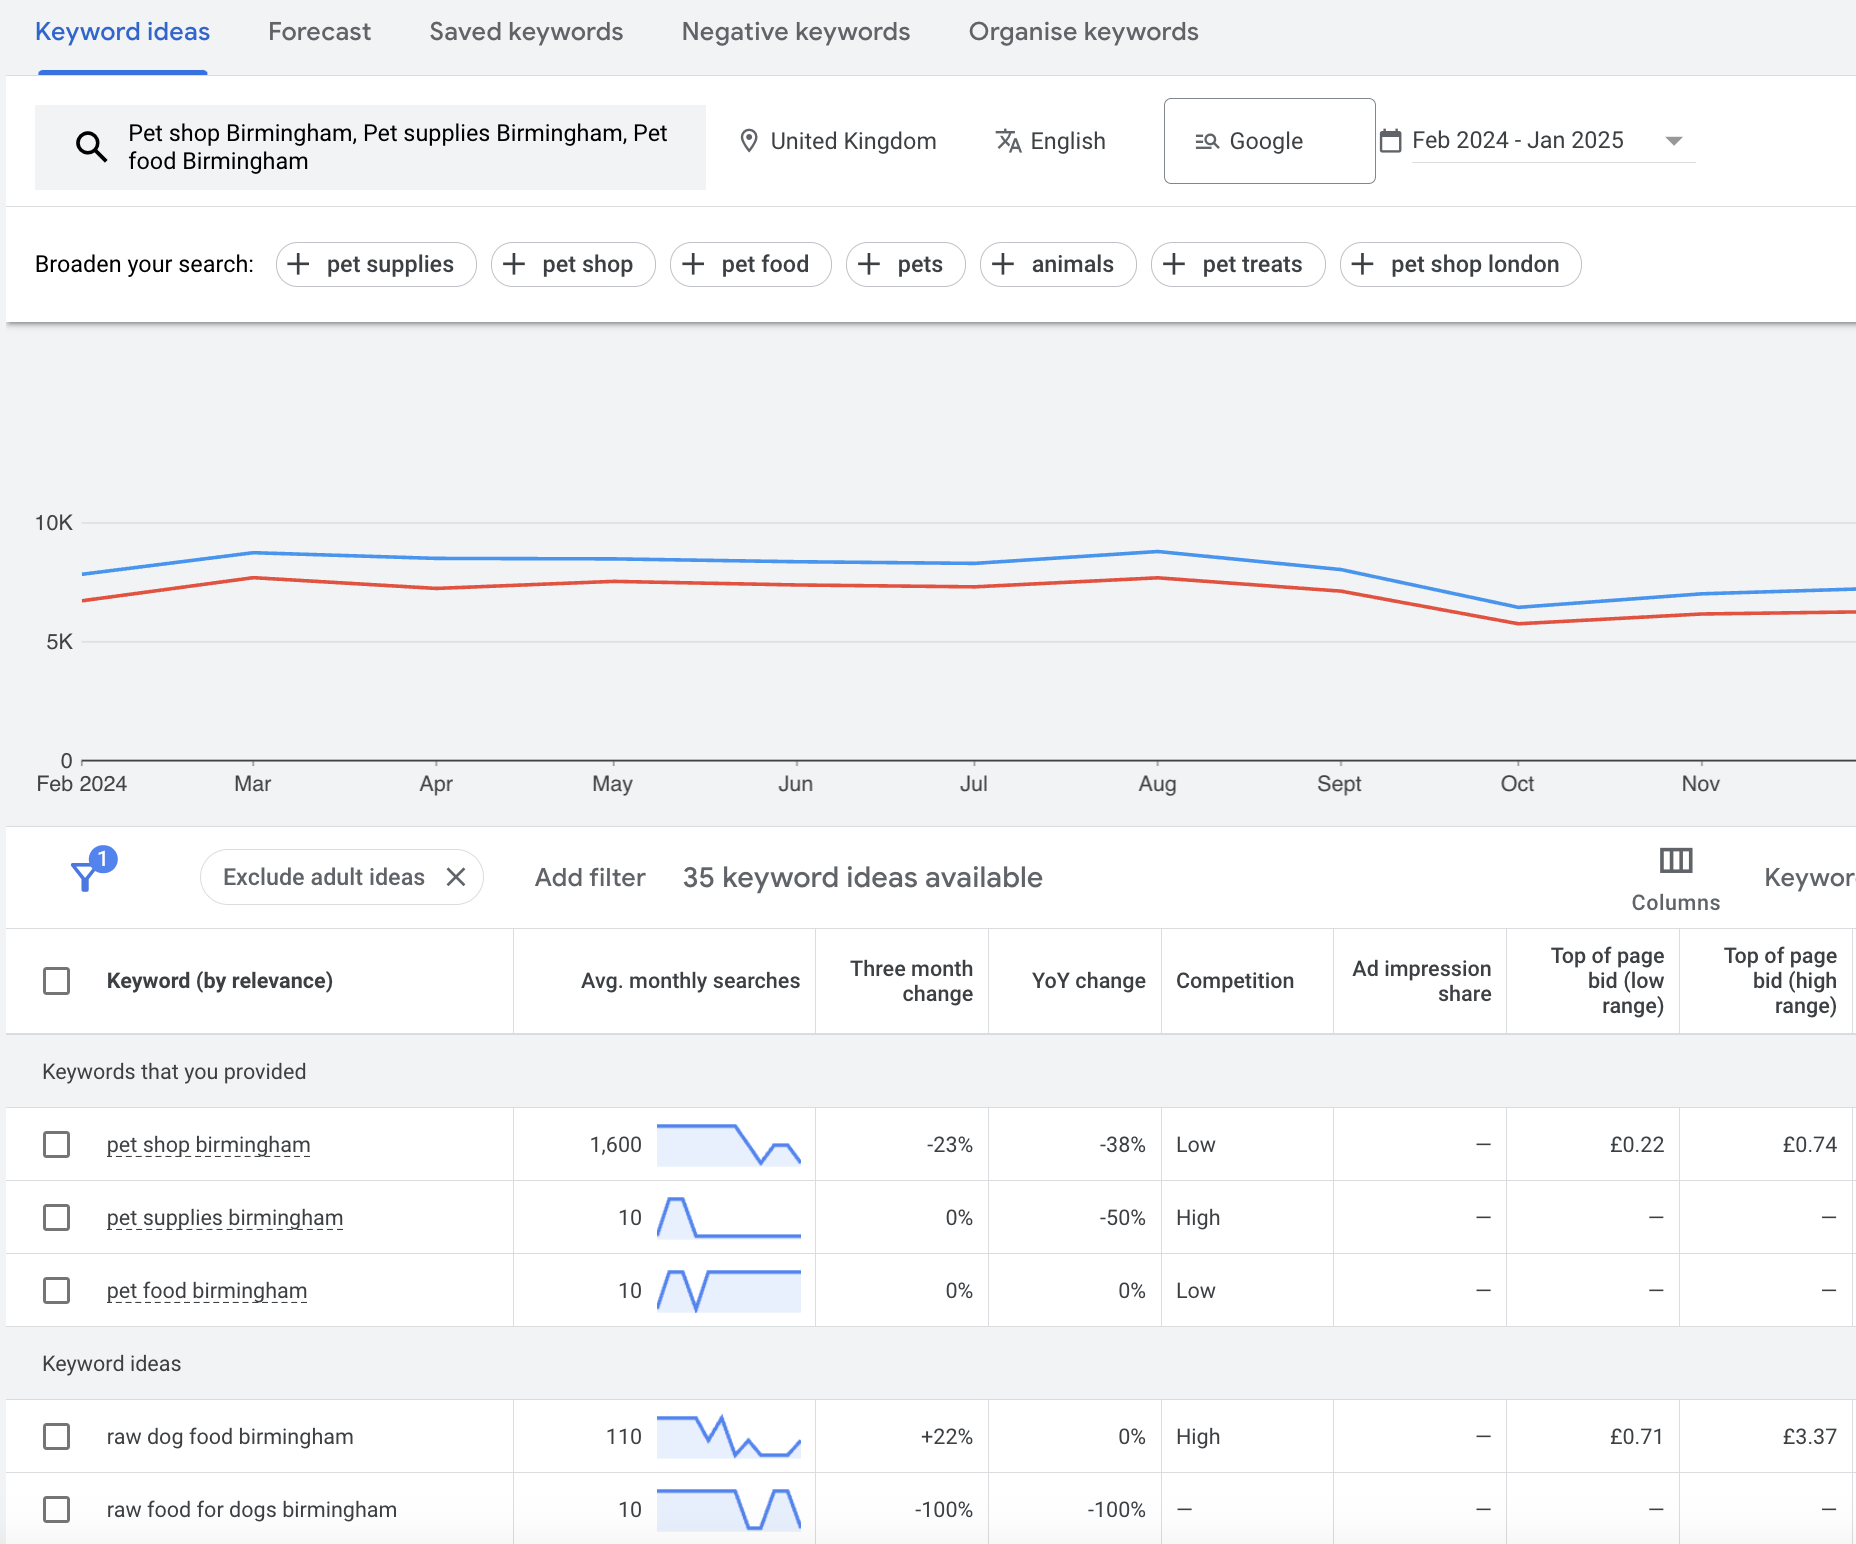Click the Google network icon
This screenshot has width=1856, height=1544.
point(1208,140)
